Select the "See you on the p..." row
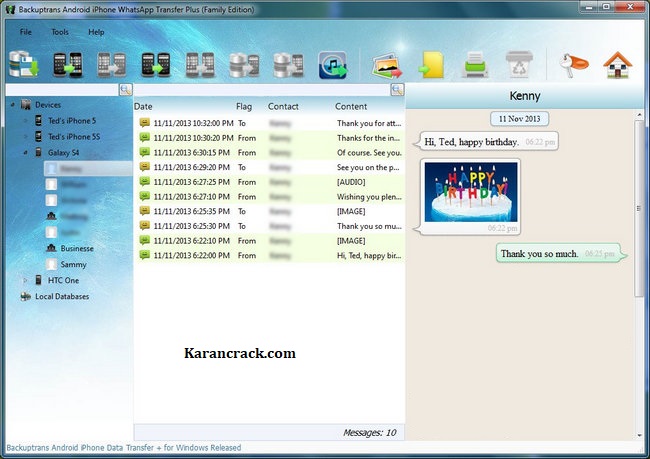Screen dimensions: 650x459 270,167
